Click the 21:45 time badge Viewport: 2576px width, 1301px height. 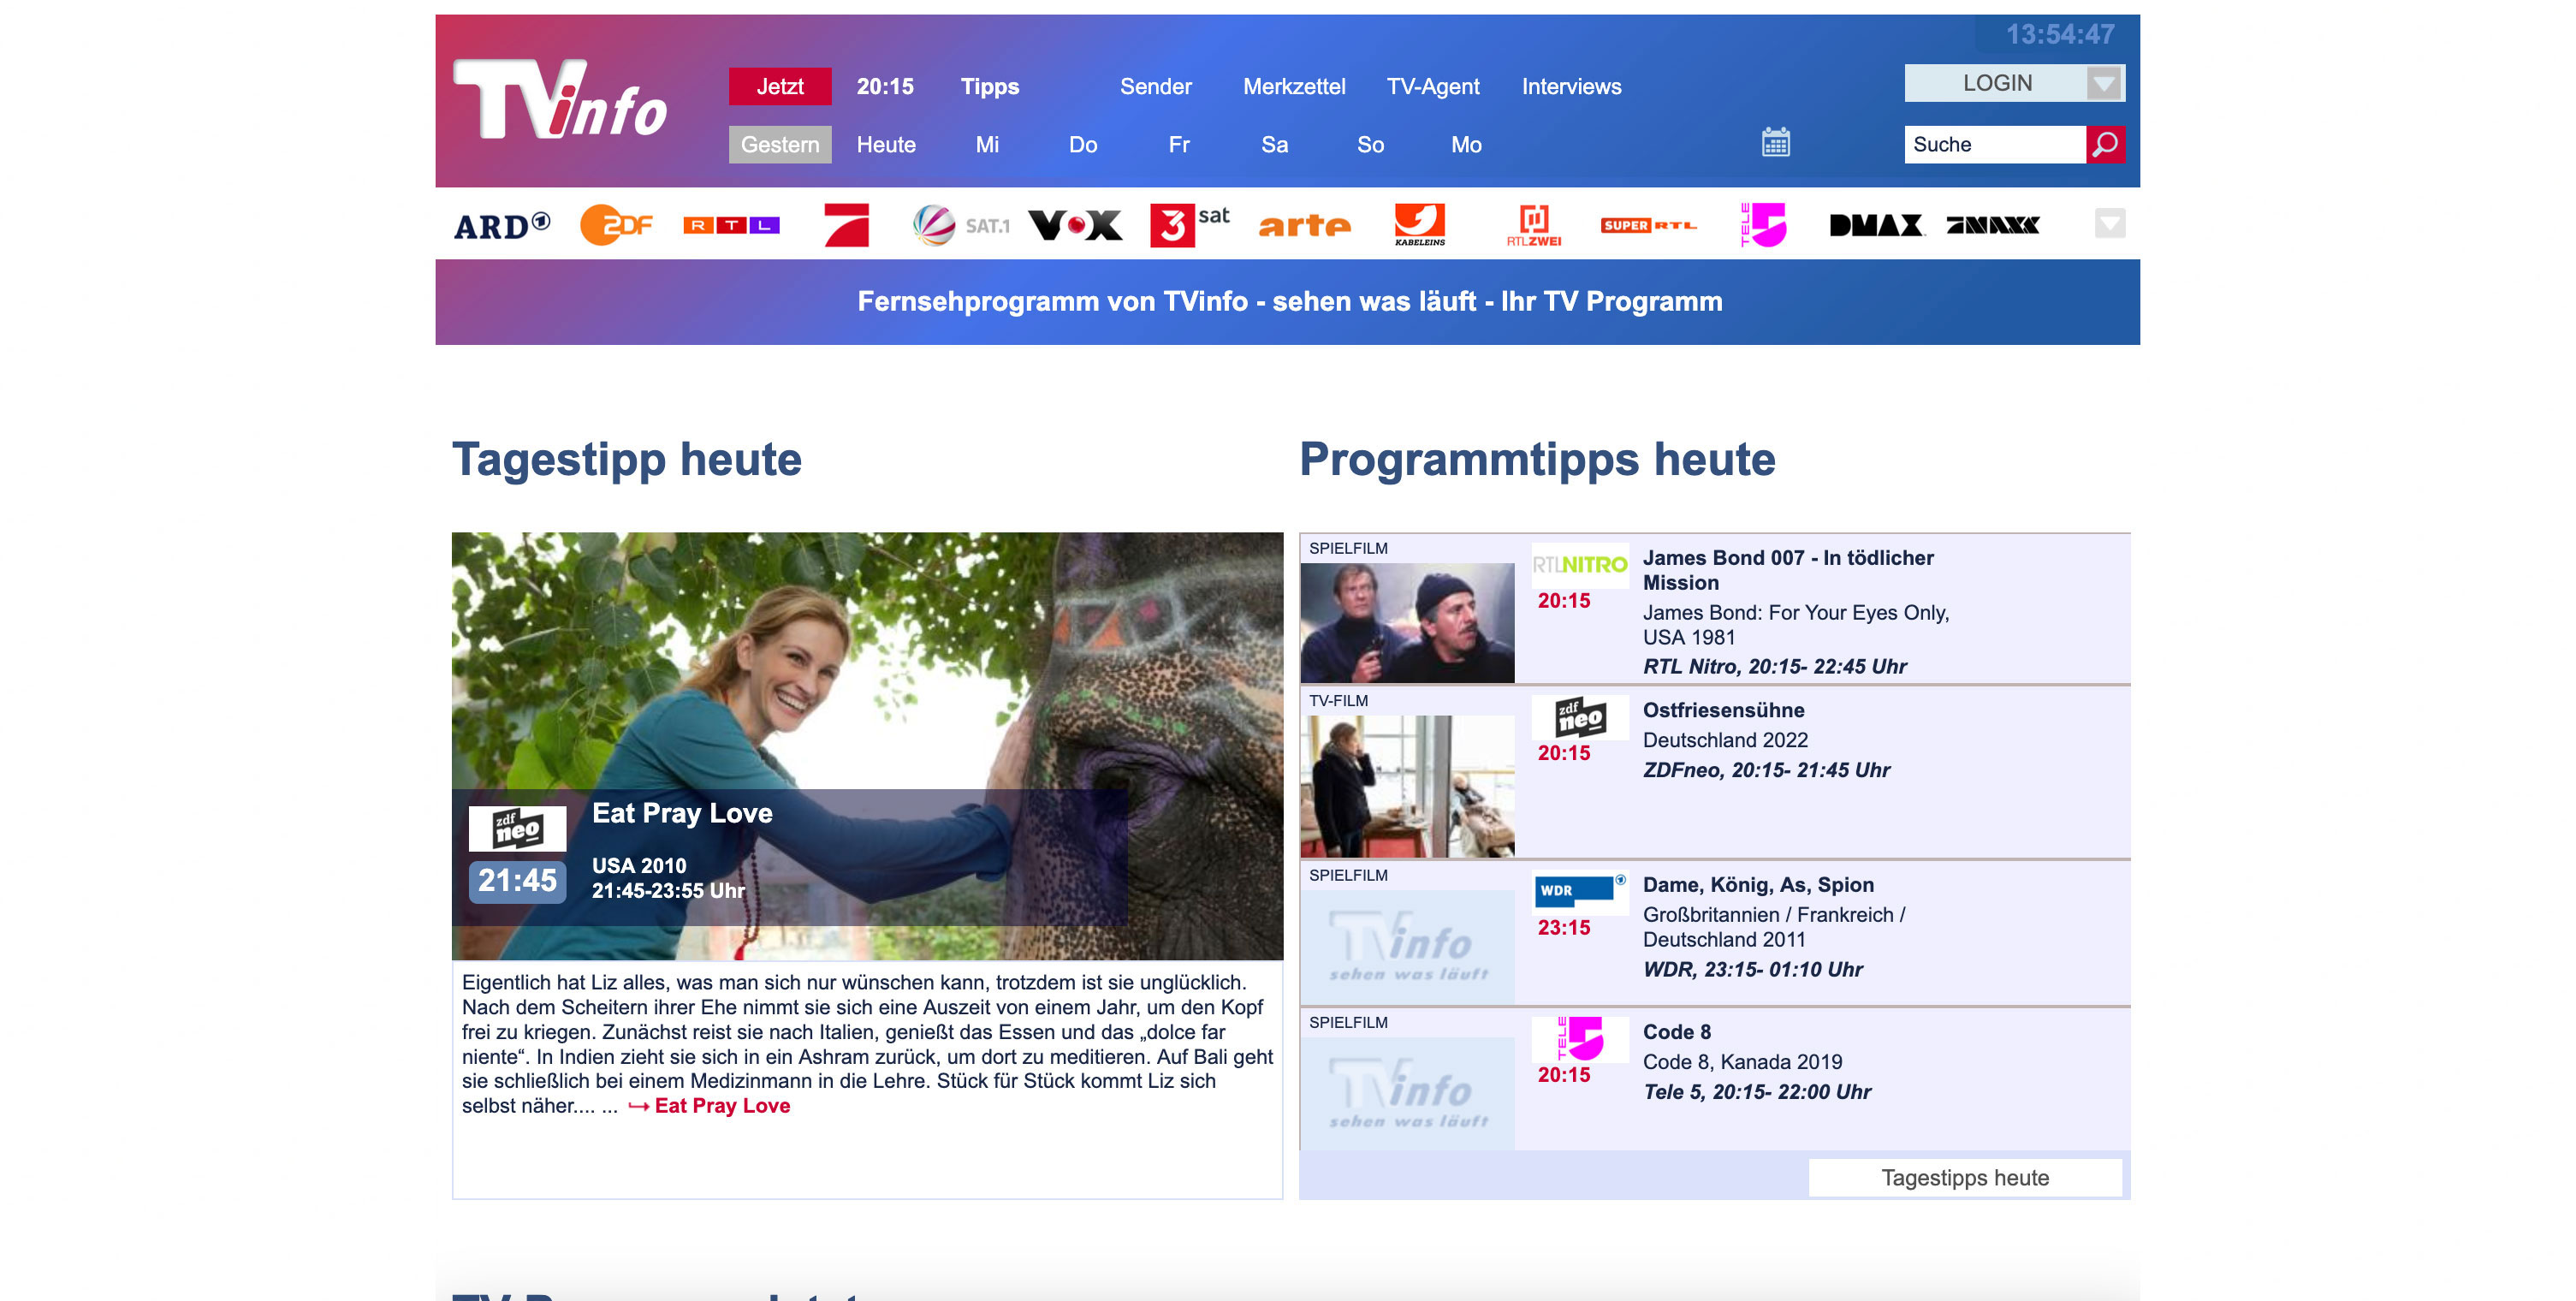click(517, 881)
